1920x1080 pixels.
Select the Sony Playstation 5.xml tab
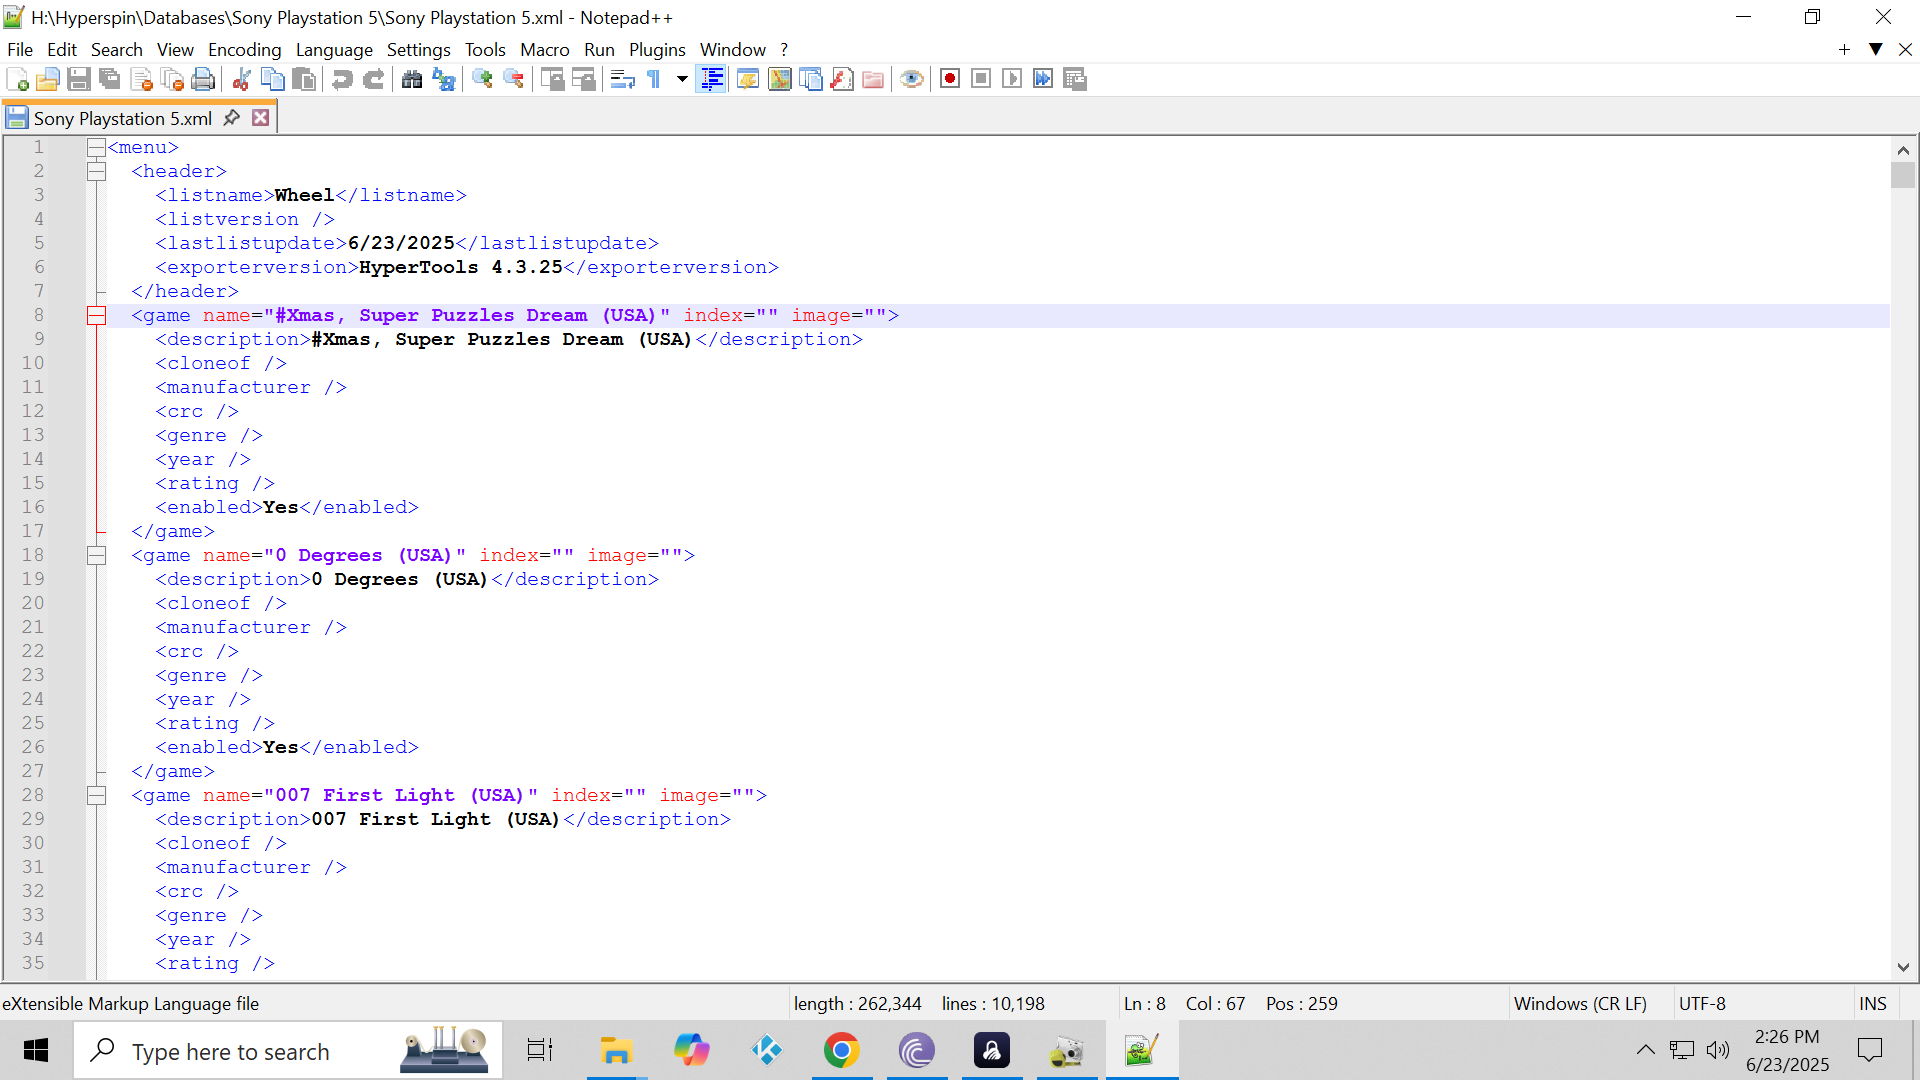(x=122, y=119)
